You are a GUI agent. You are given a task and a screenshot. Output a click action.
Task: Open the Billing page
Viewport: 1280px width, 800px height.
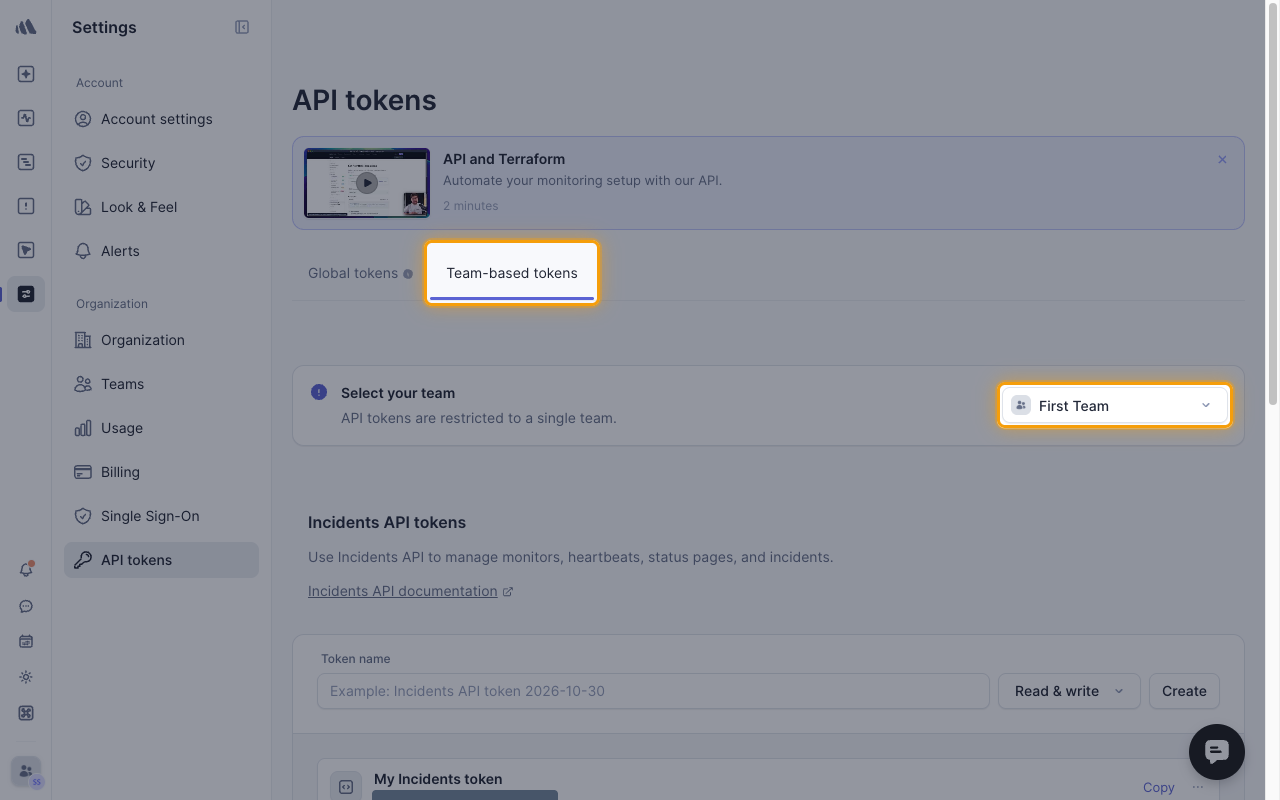pyautogui.click(x=161, y=472)
